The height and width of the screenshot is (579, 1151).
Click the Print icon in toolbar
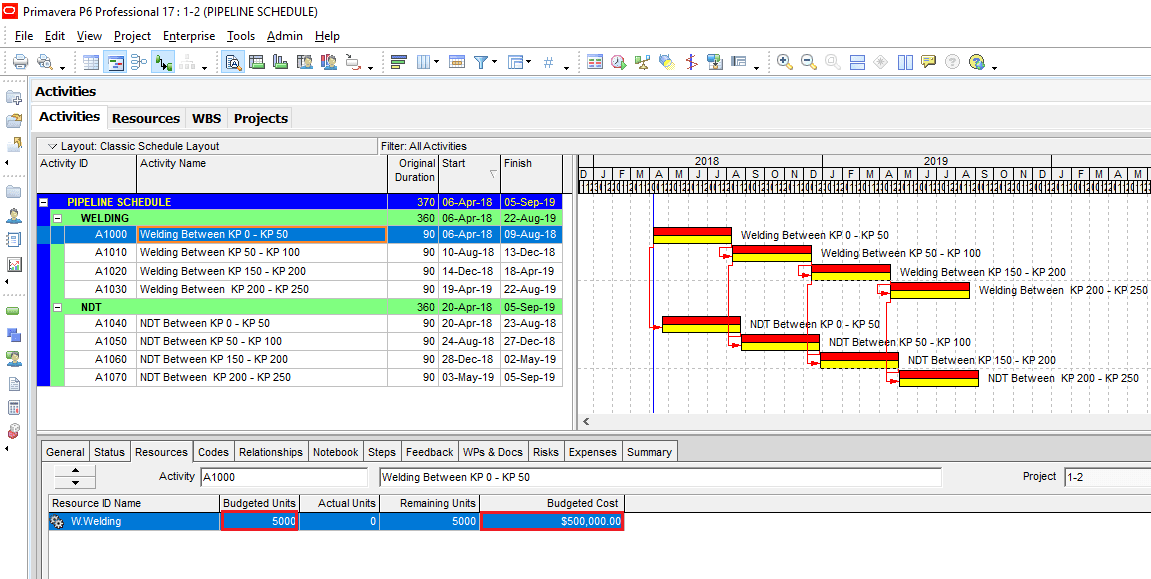tap(21, 62)
